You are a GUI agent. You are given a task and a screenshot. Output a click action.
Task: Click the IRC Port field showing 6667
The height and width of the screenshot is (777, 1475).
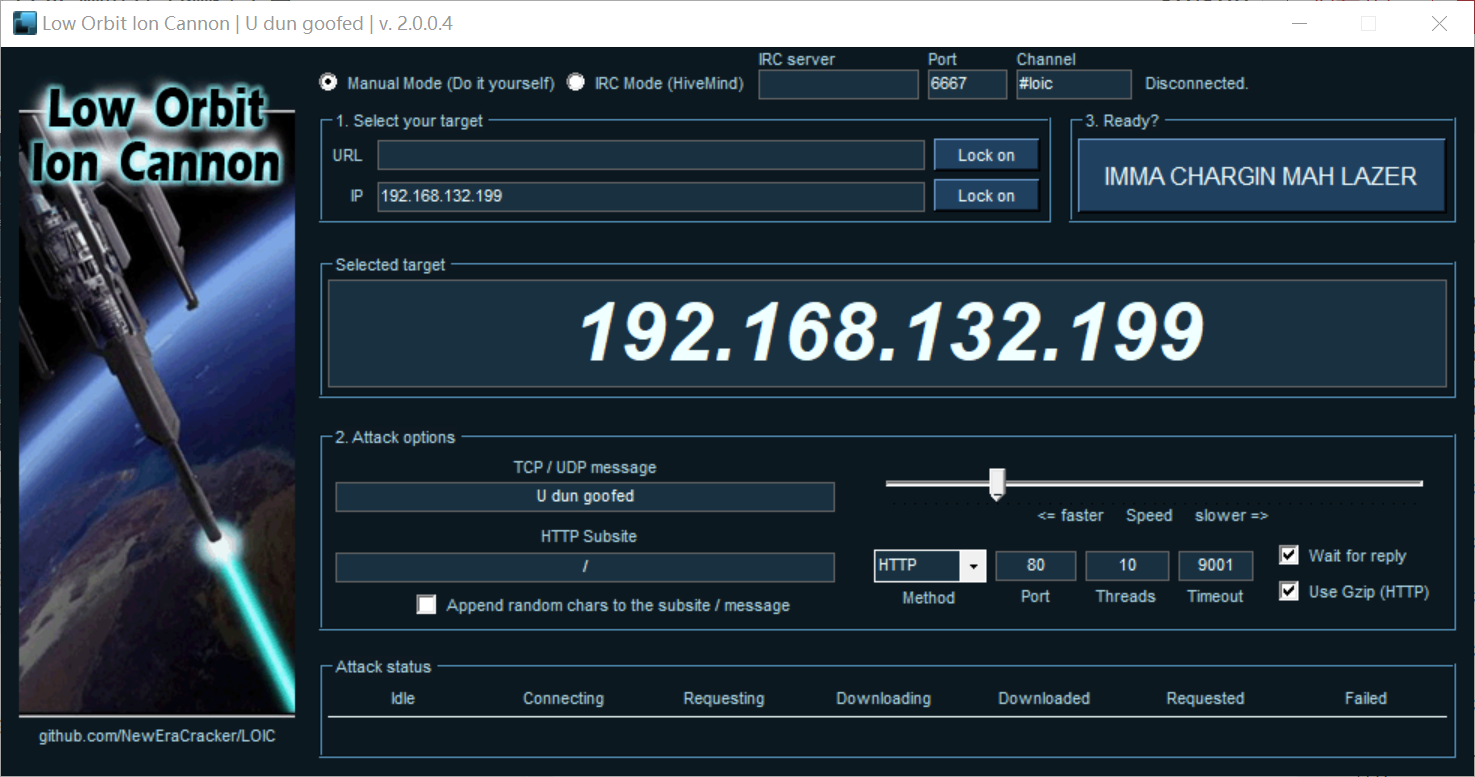pos(967,84)
